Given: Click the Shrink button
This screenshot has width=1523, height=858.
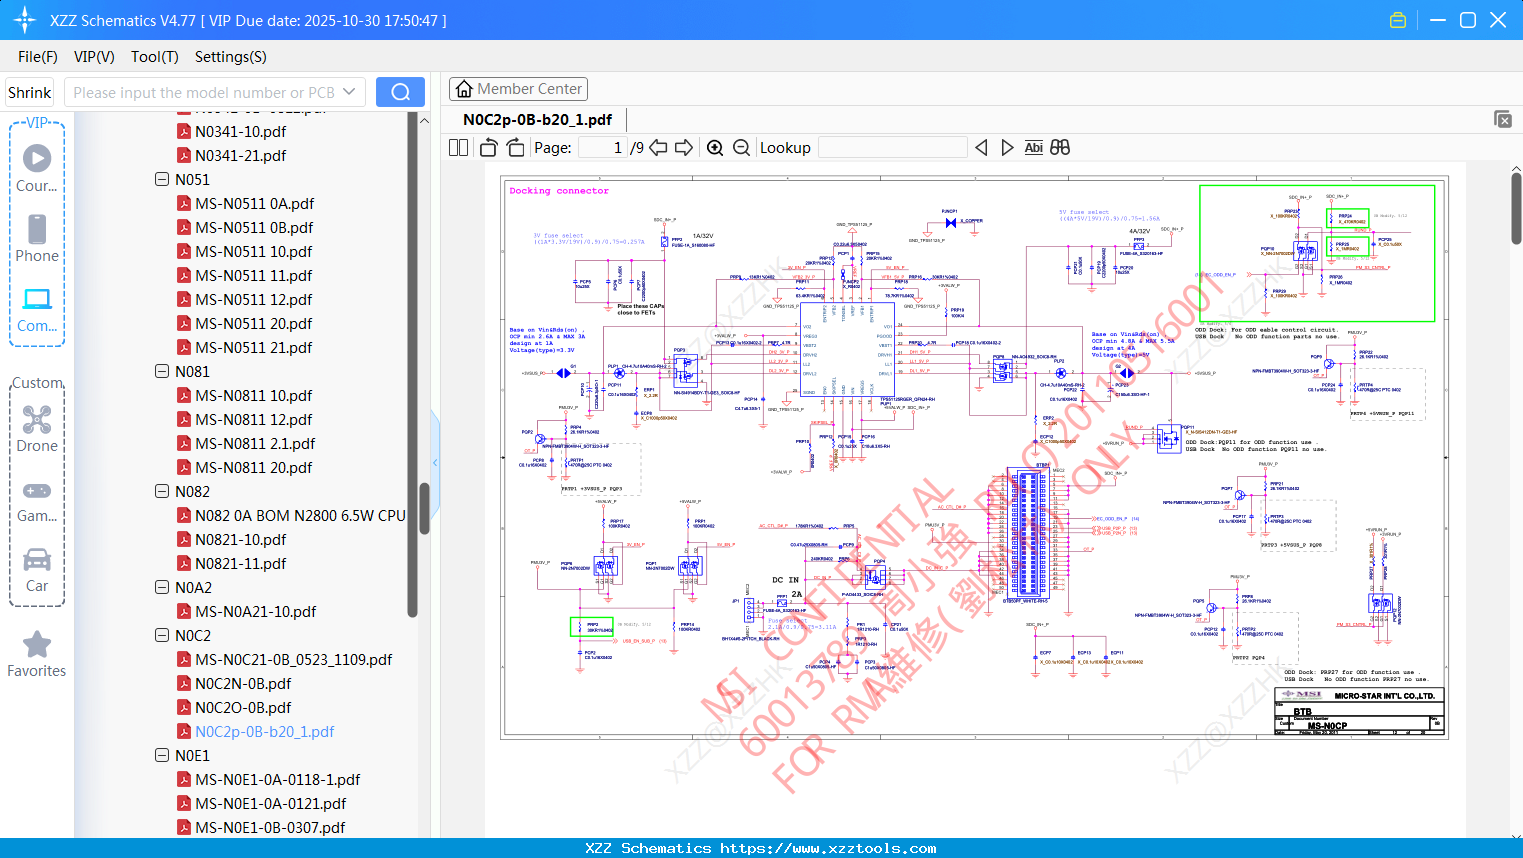Looking at the screenshot, I should (x=29, y=92).
